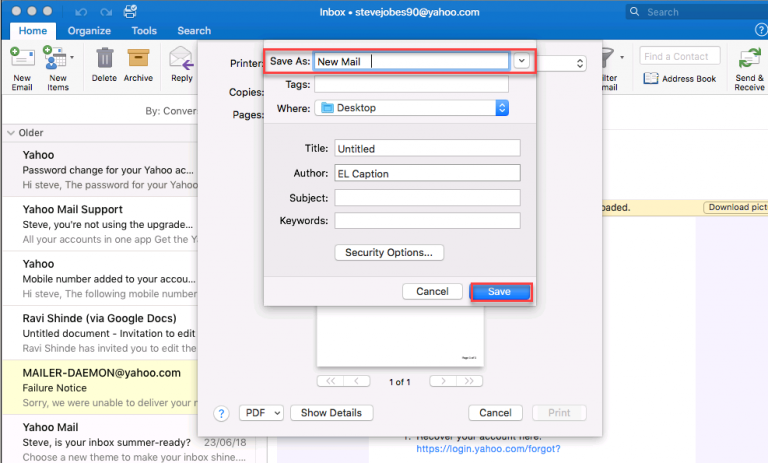Cancel the Save As dialog
The width and height of the screenshot is (768, 463).
tap(432, 292)
